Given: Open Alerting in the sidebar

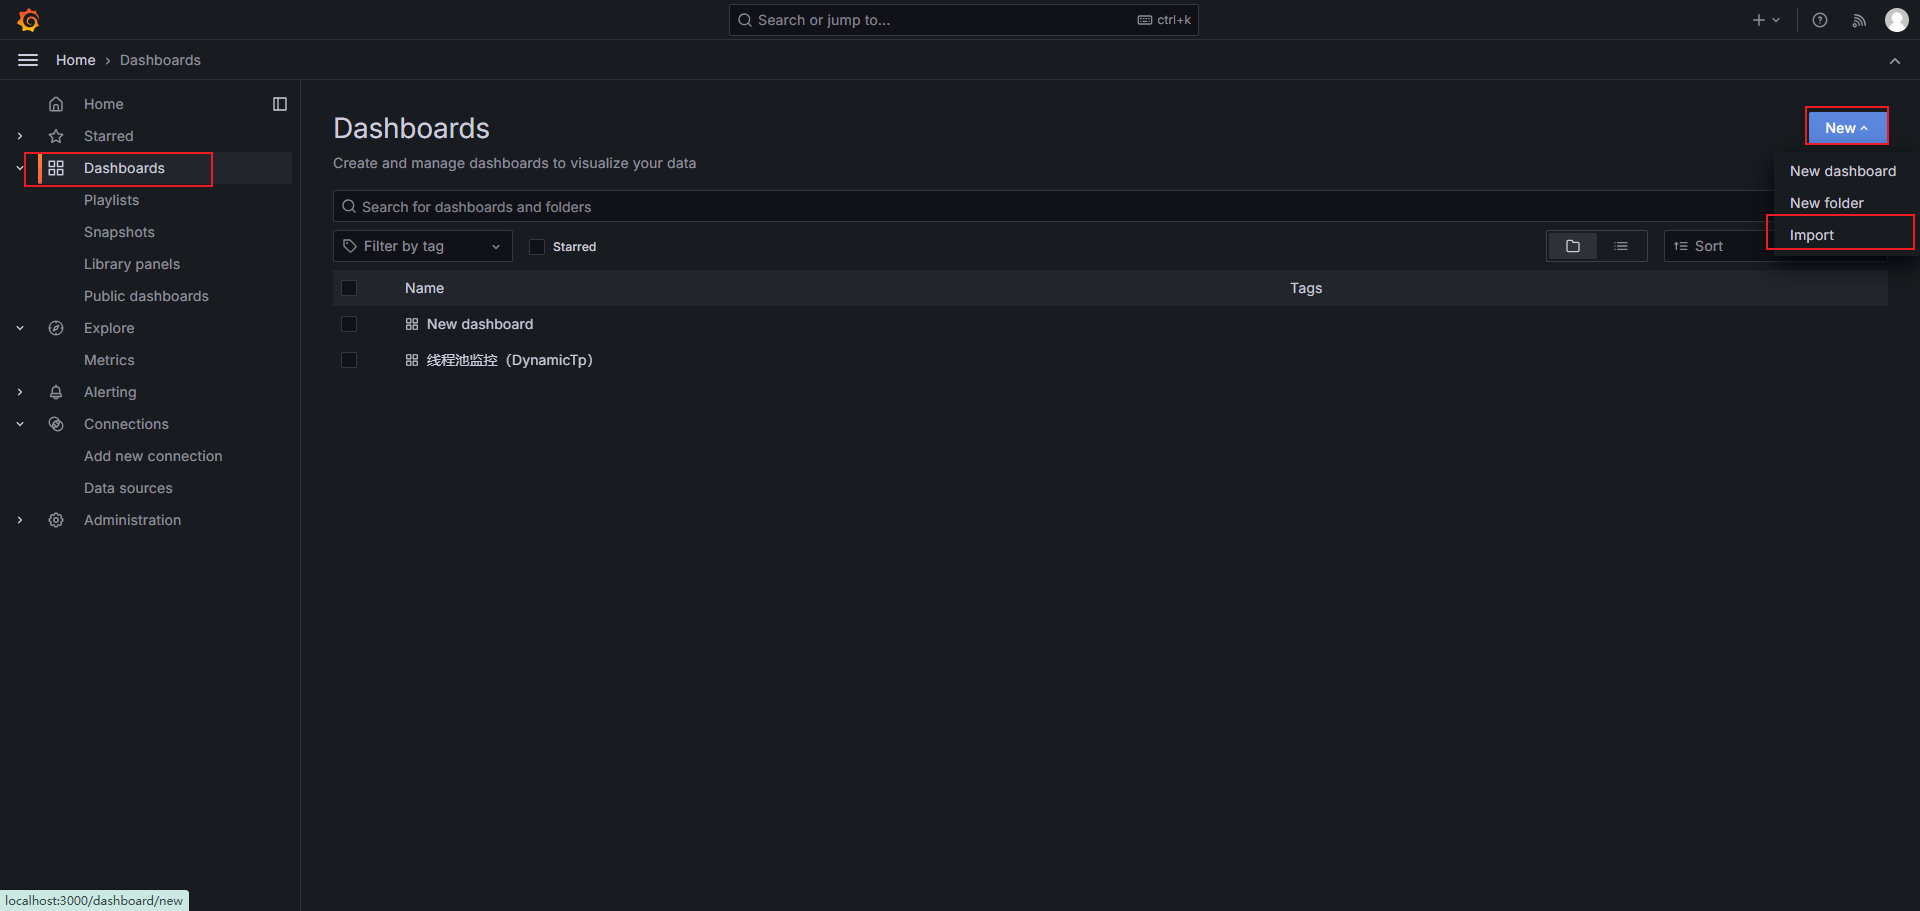Looking at the screenshot, I should [x=110, y=392].
